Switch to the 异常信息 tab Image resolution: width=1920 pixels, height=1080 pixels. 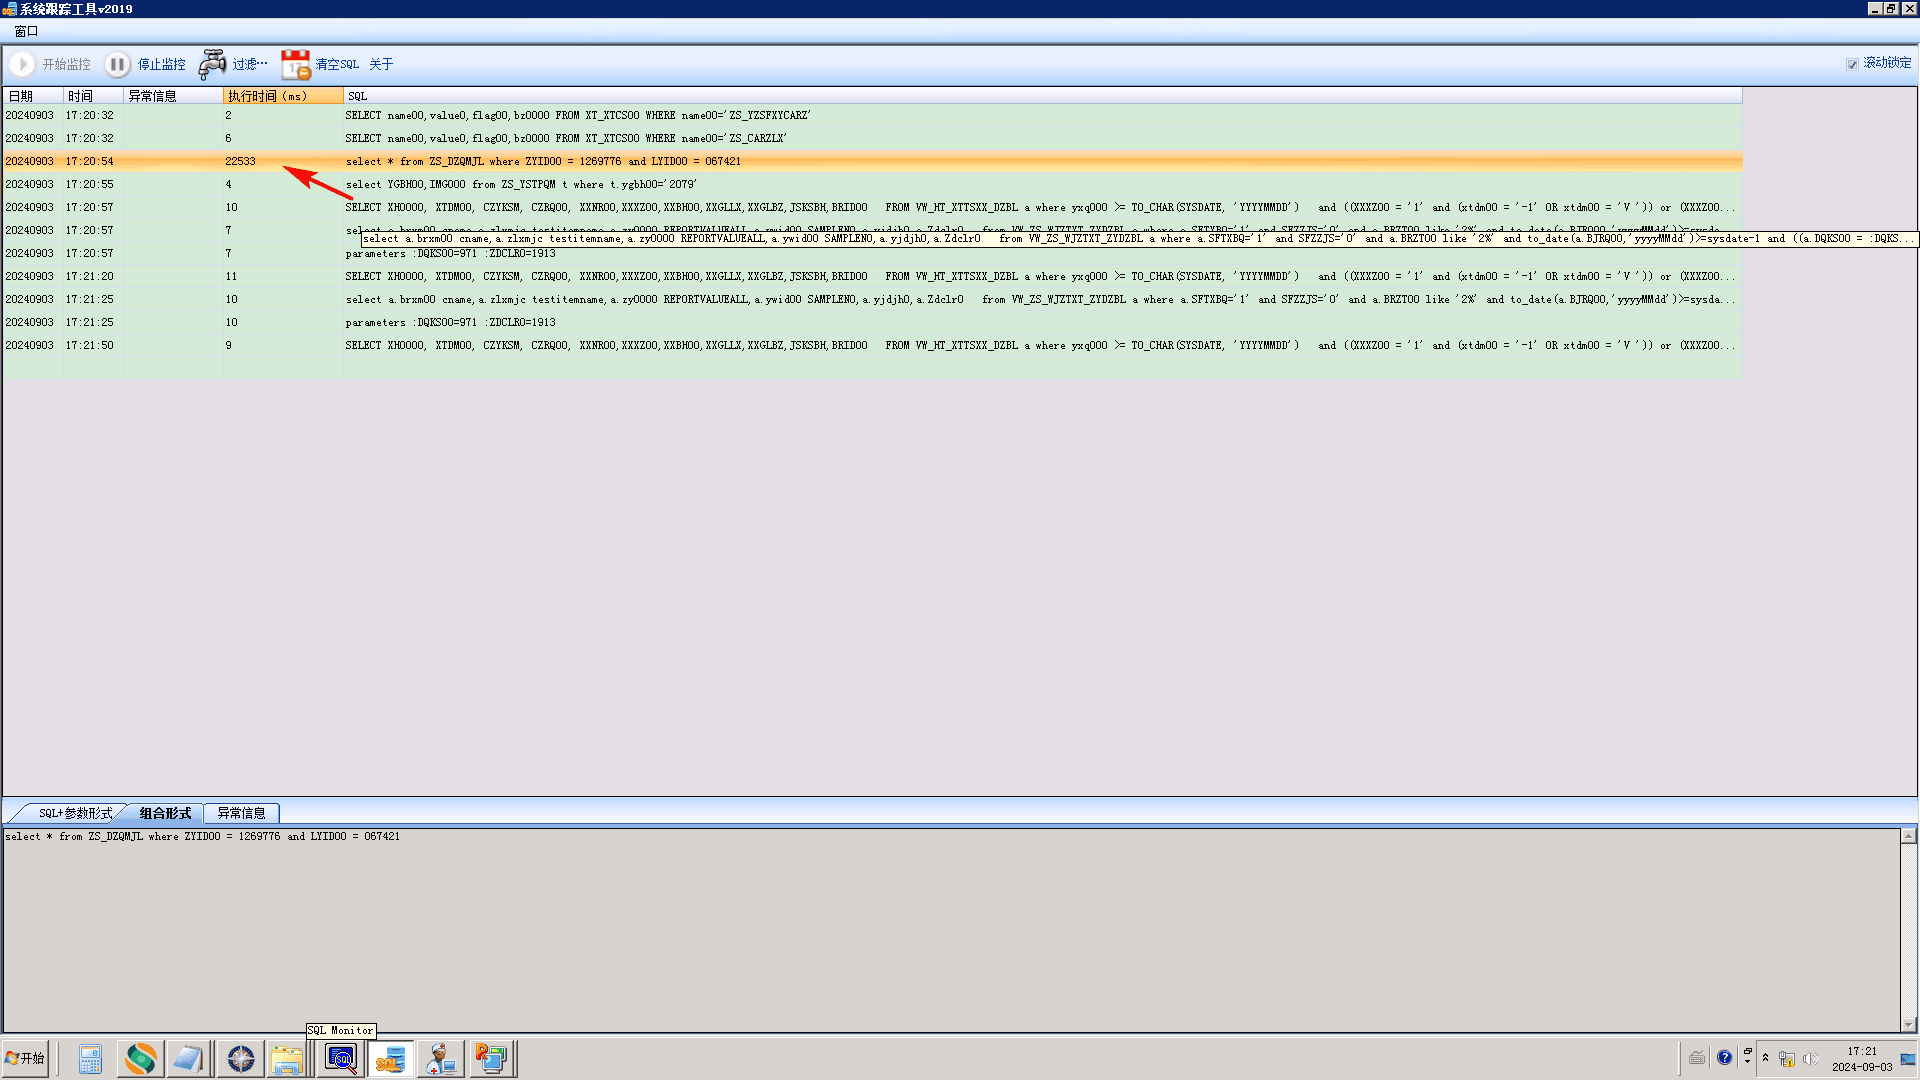[x=241, y=813]
